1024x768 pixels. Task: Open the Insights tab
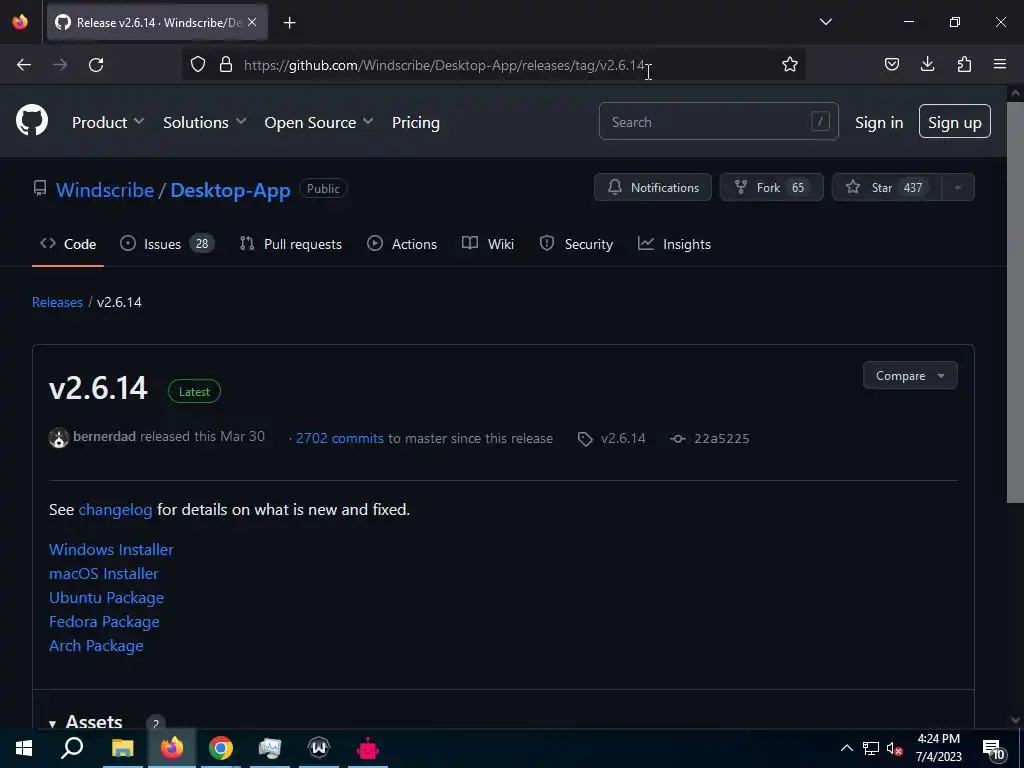(x=674, y=244)
